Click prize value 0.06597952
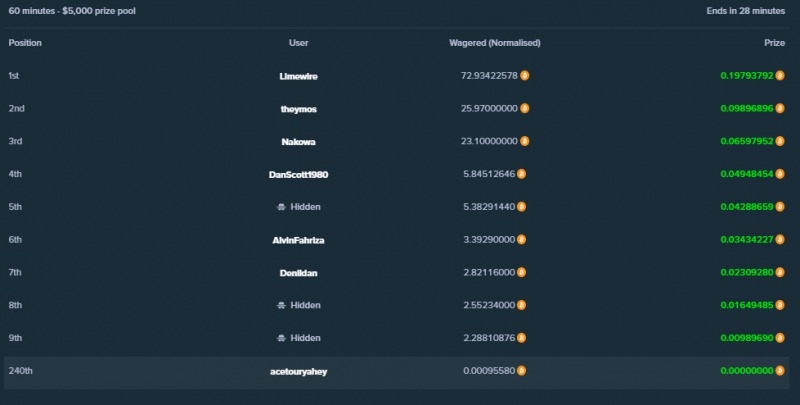 [x=747, y=141]
